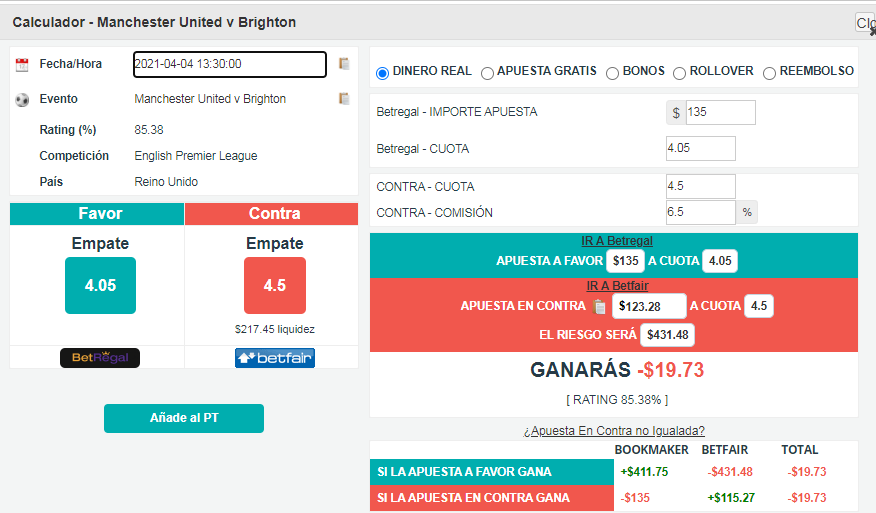Choose the BONOS radio option
The width and height of the screenshot is (876, 513).
[612, 73]
